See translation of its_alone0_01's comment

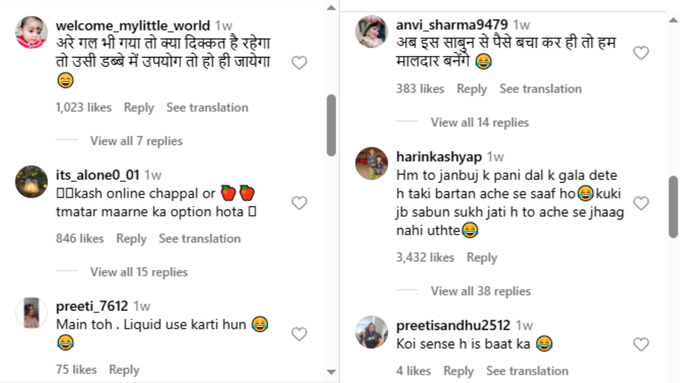199,239
